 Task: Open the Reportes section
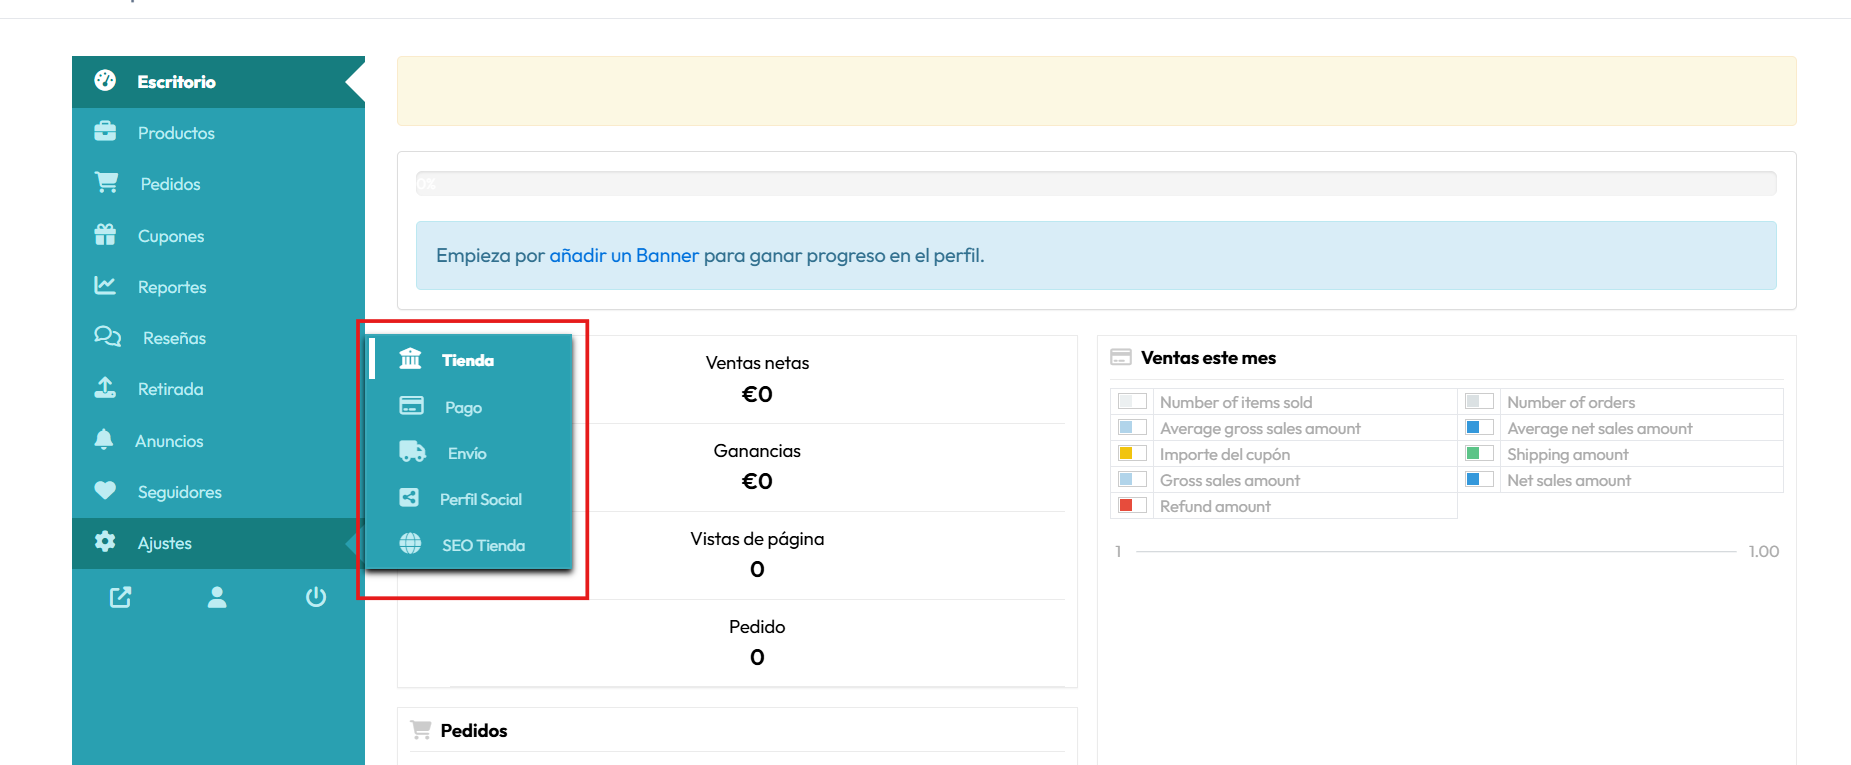pyautogui.click(x=172, y=287)
